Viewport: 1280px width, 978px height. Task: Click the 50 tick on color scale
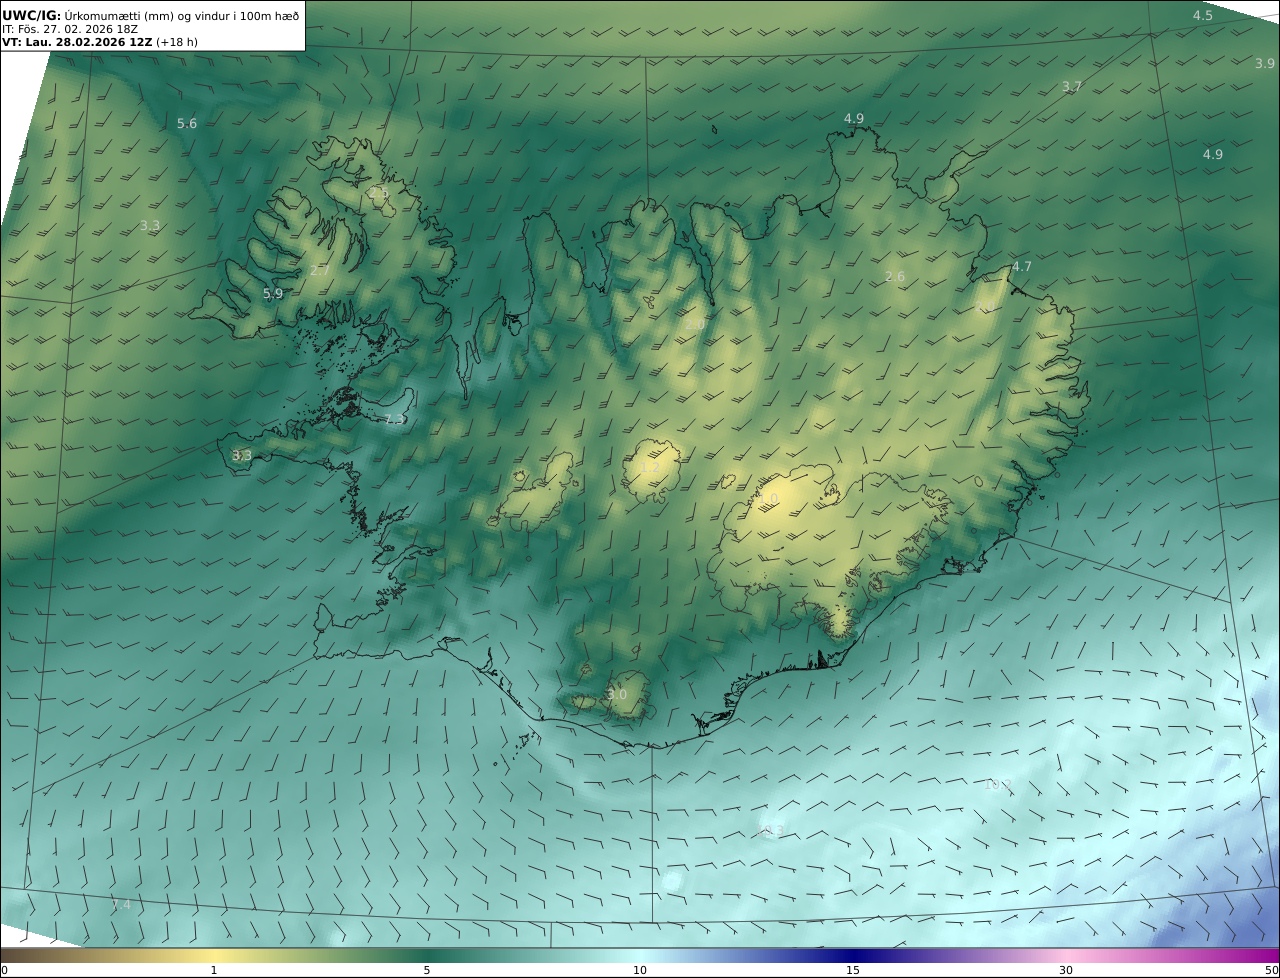point(1271,970)
